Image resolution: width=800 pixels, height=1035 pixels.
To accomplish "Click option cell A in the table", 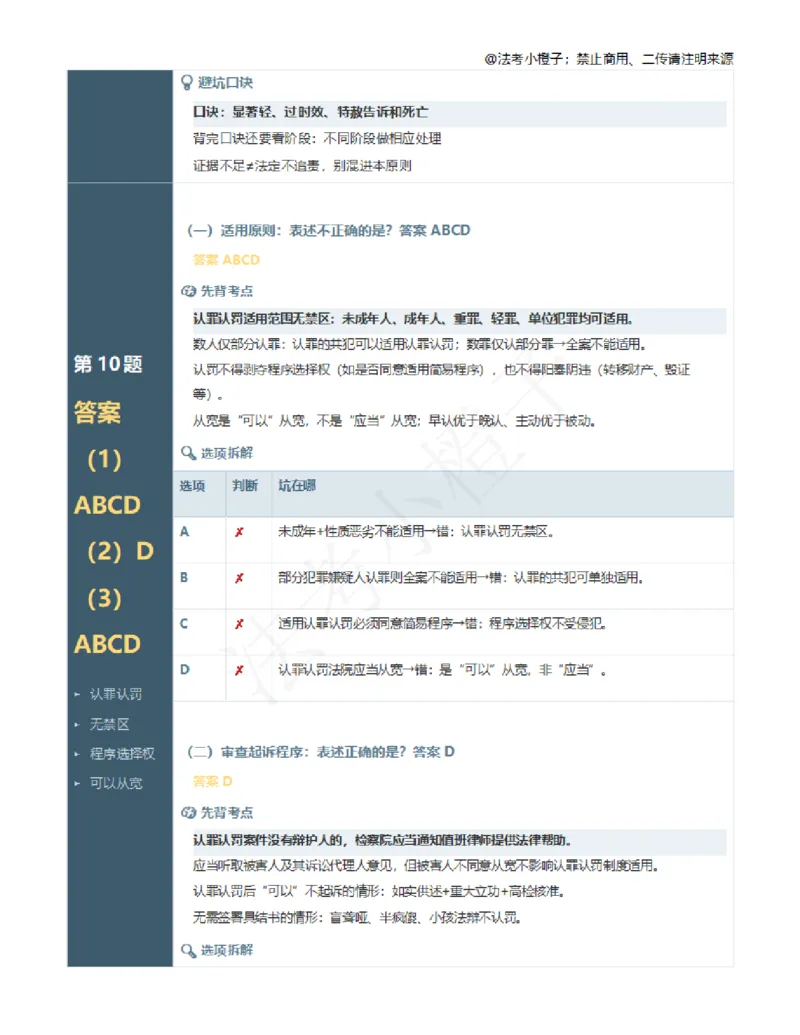I will tap(184, 532).
